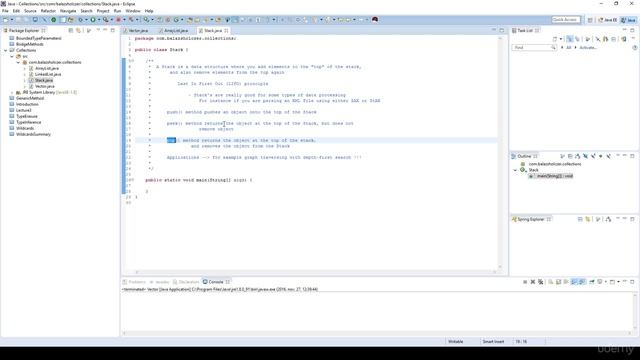Click the Run External Tools toolbar icon
This screenshot has height=360, width=640.
click(x=105, y=20)
